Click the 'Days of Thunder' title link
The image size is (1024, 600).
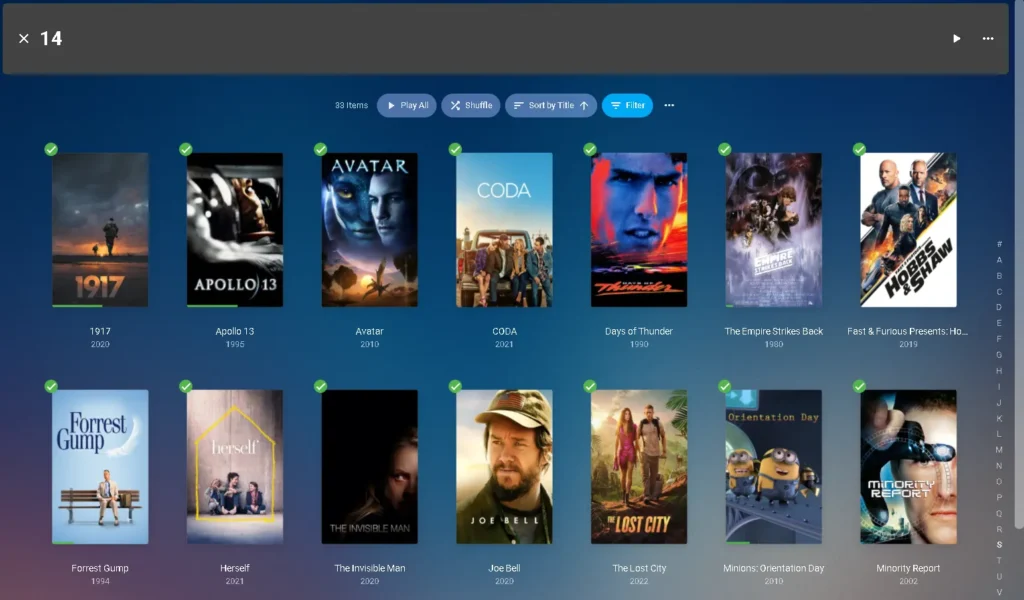[639, 331]
